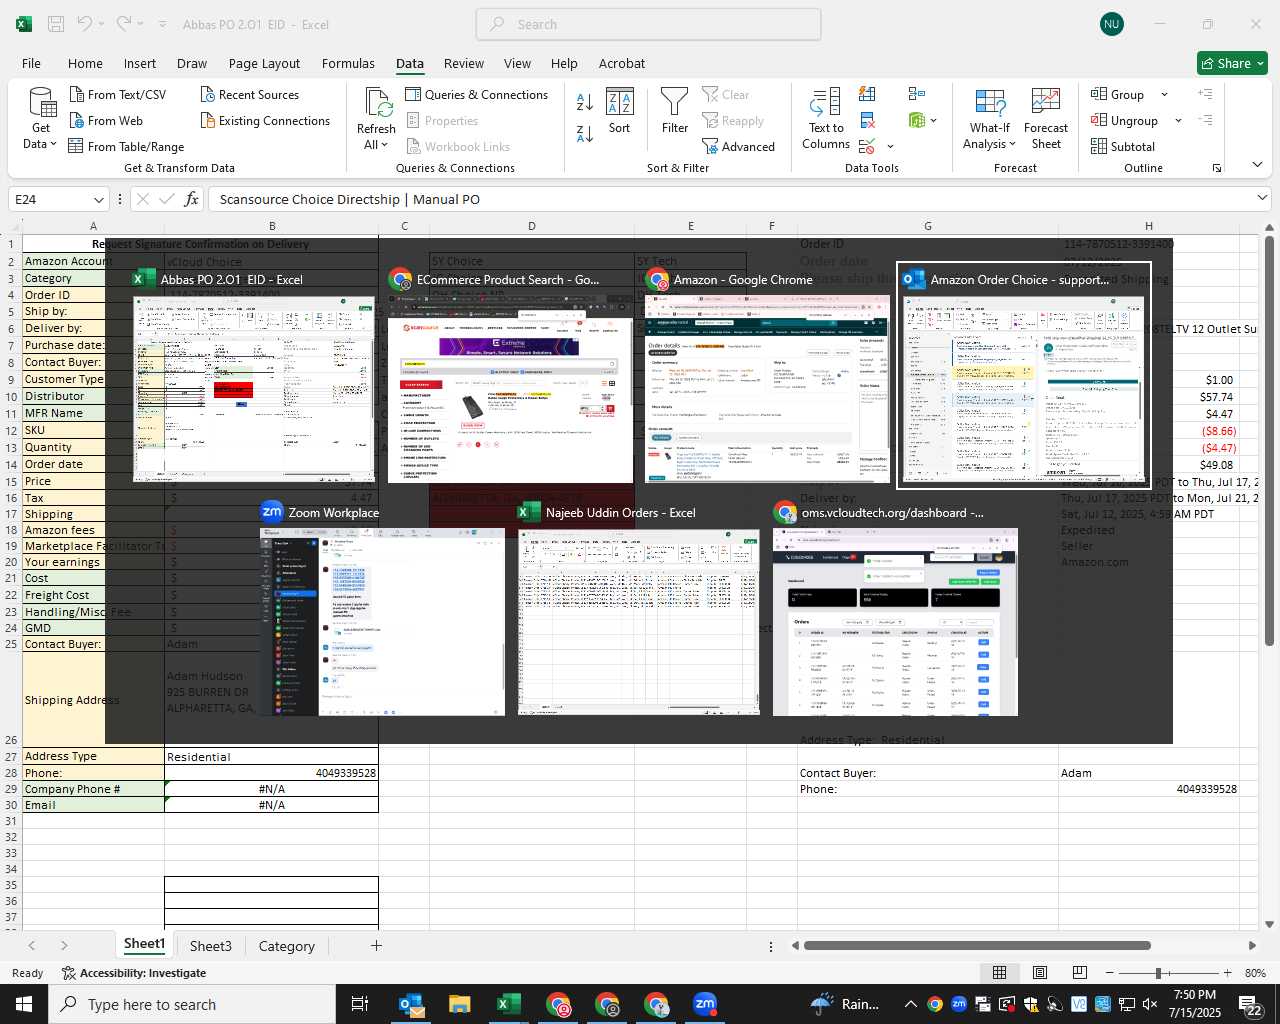Expand the Group dropdown arrow
1280x1024 pixels.
[1164, 94]
